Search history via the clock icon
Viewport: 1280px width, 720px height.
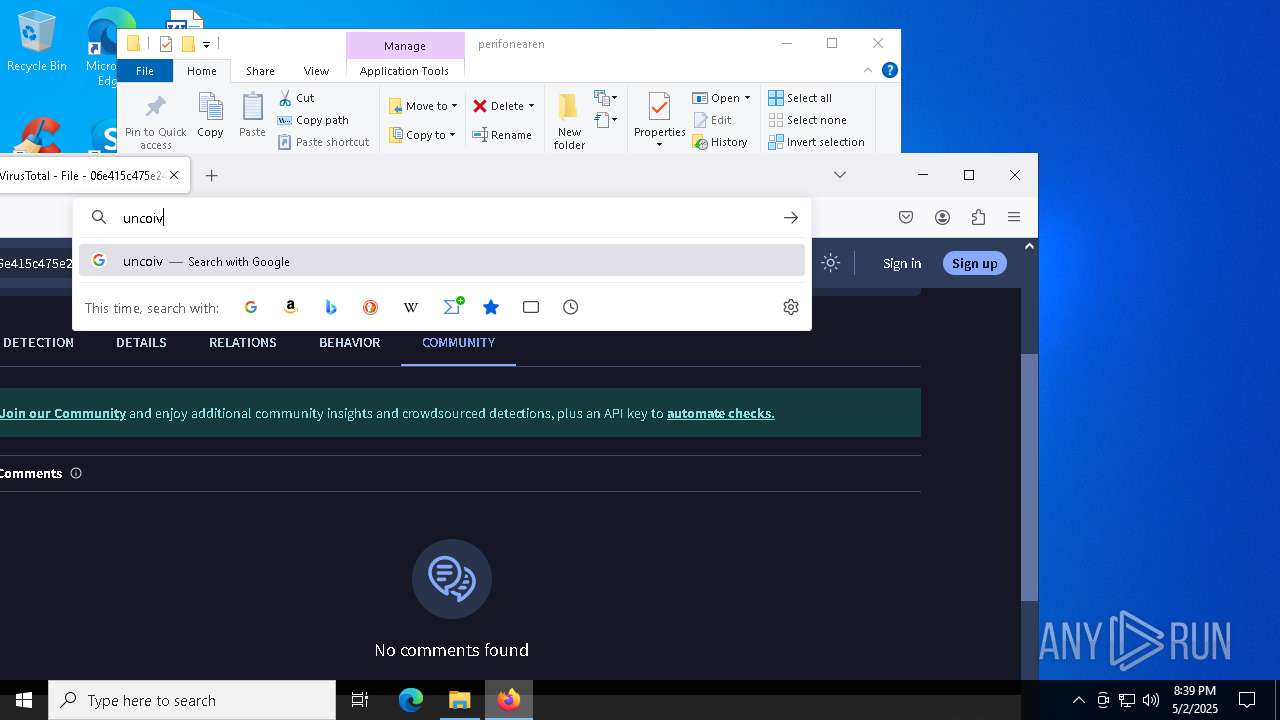(x=571, y=307)
